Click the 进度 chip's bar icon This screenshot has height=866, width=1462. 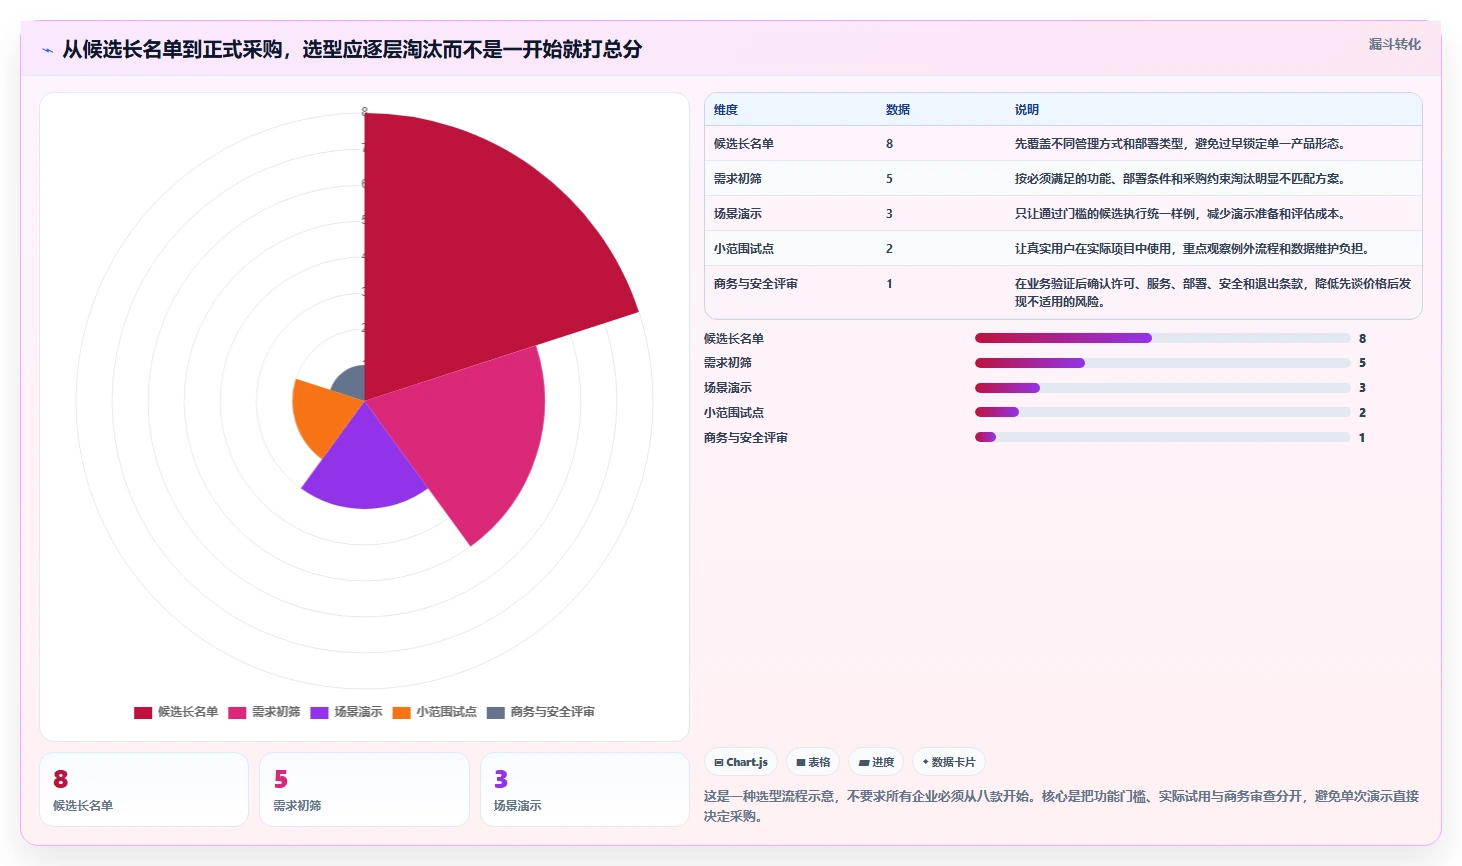coord(864,762)
